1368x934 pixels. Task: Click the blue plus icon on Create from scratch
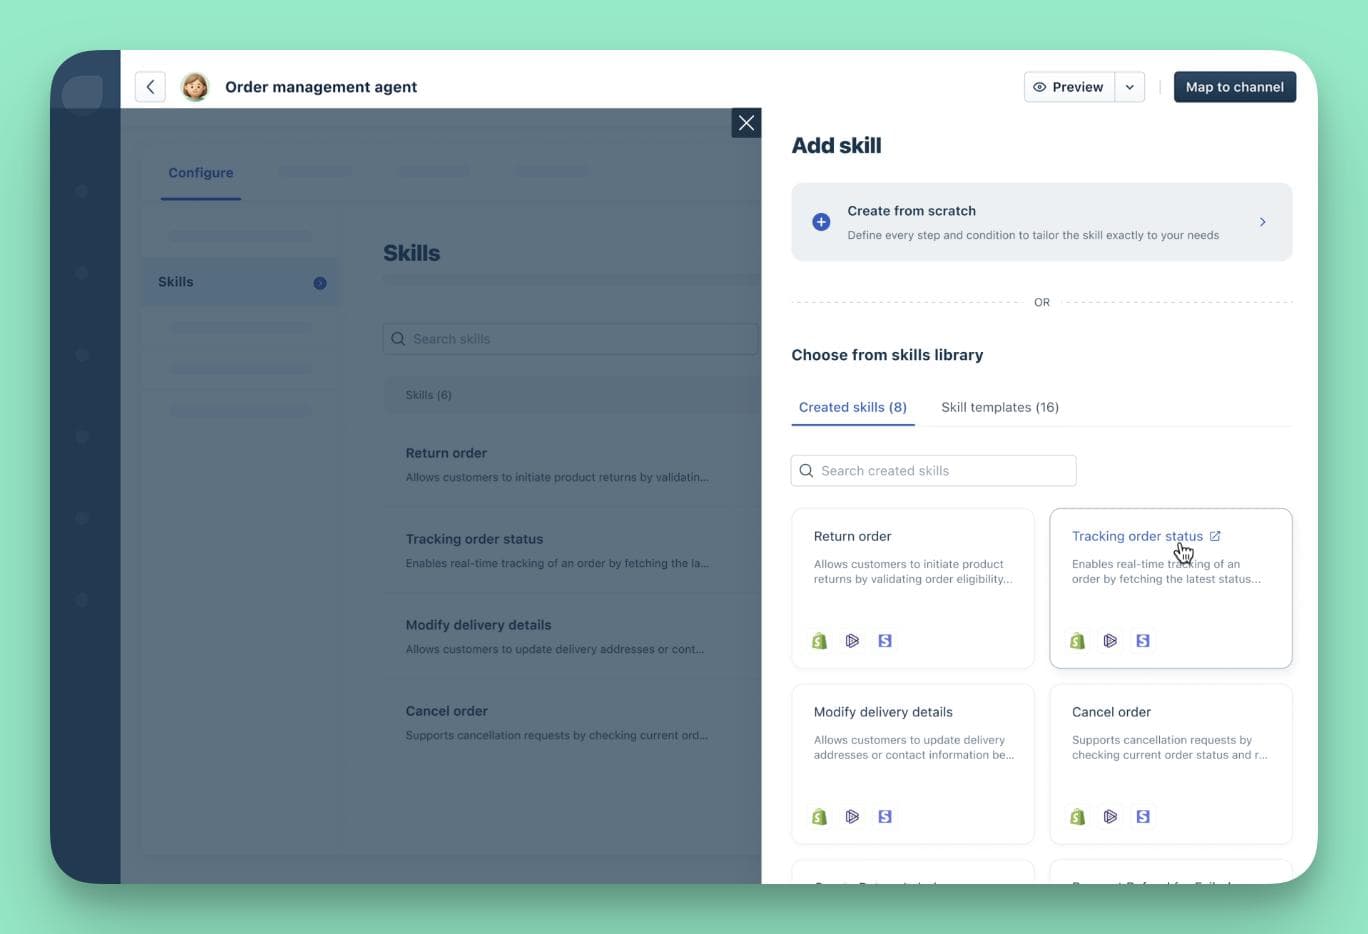coord(820,221)
